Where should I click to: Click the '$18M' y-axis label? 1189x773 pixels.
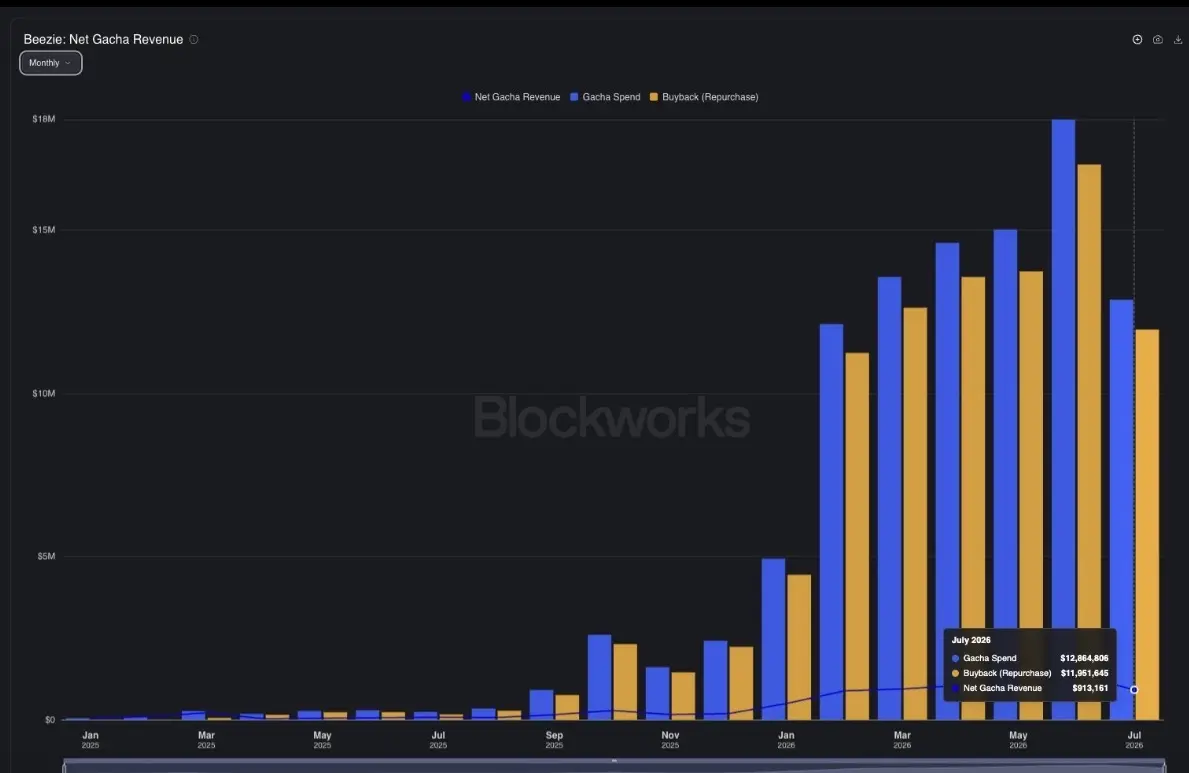coord(44,119)
